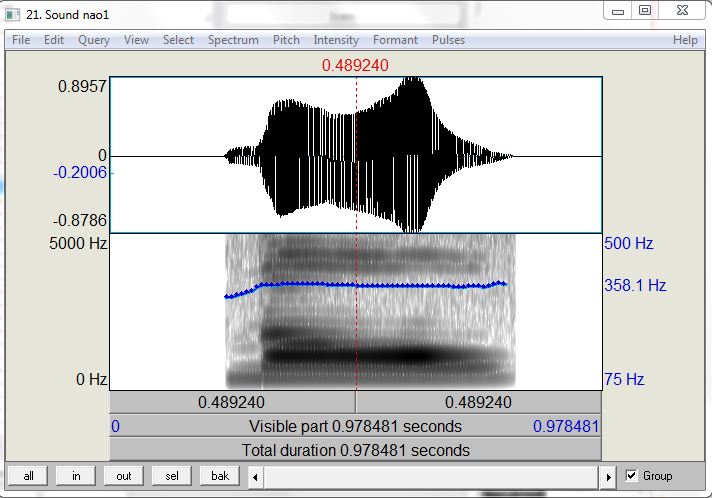Click the window title '21. Sound nao1'
This screenshot has width=712, height=498.
[68, 15]
